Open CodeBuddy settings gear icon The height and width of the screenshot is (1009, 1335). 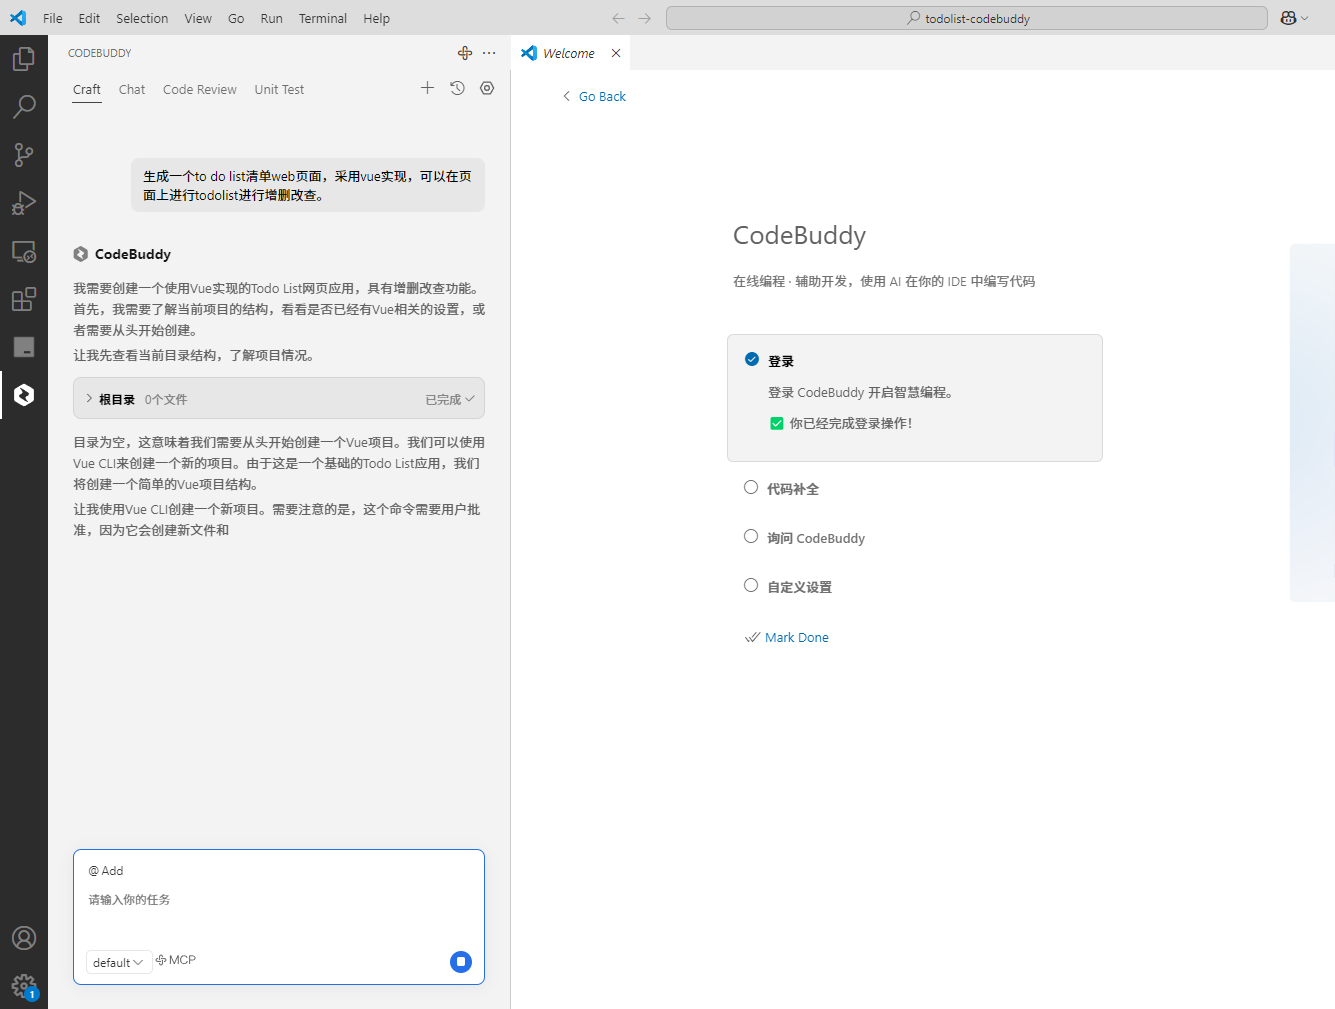click(x=487, y=88)
